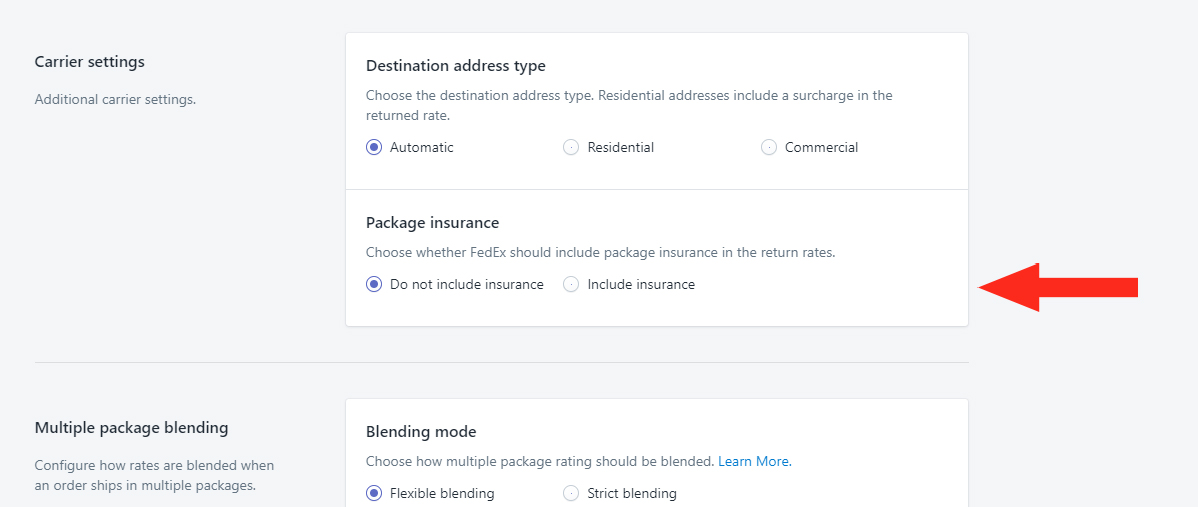Click the horizontal divider below Carrier settings
This screenshot has width=1198, height=507.
point(501,362)
